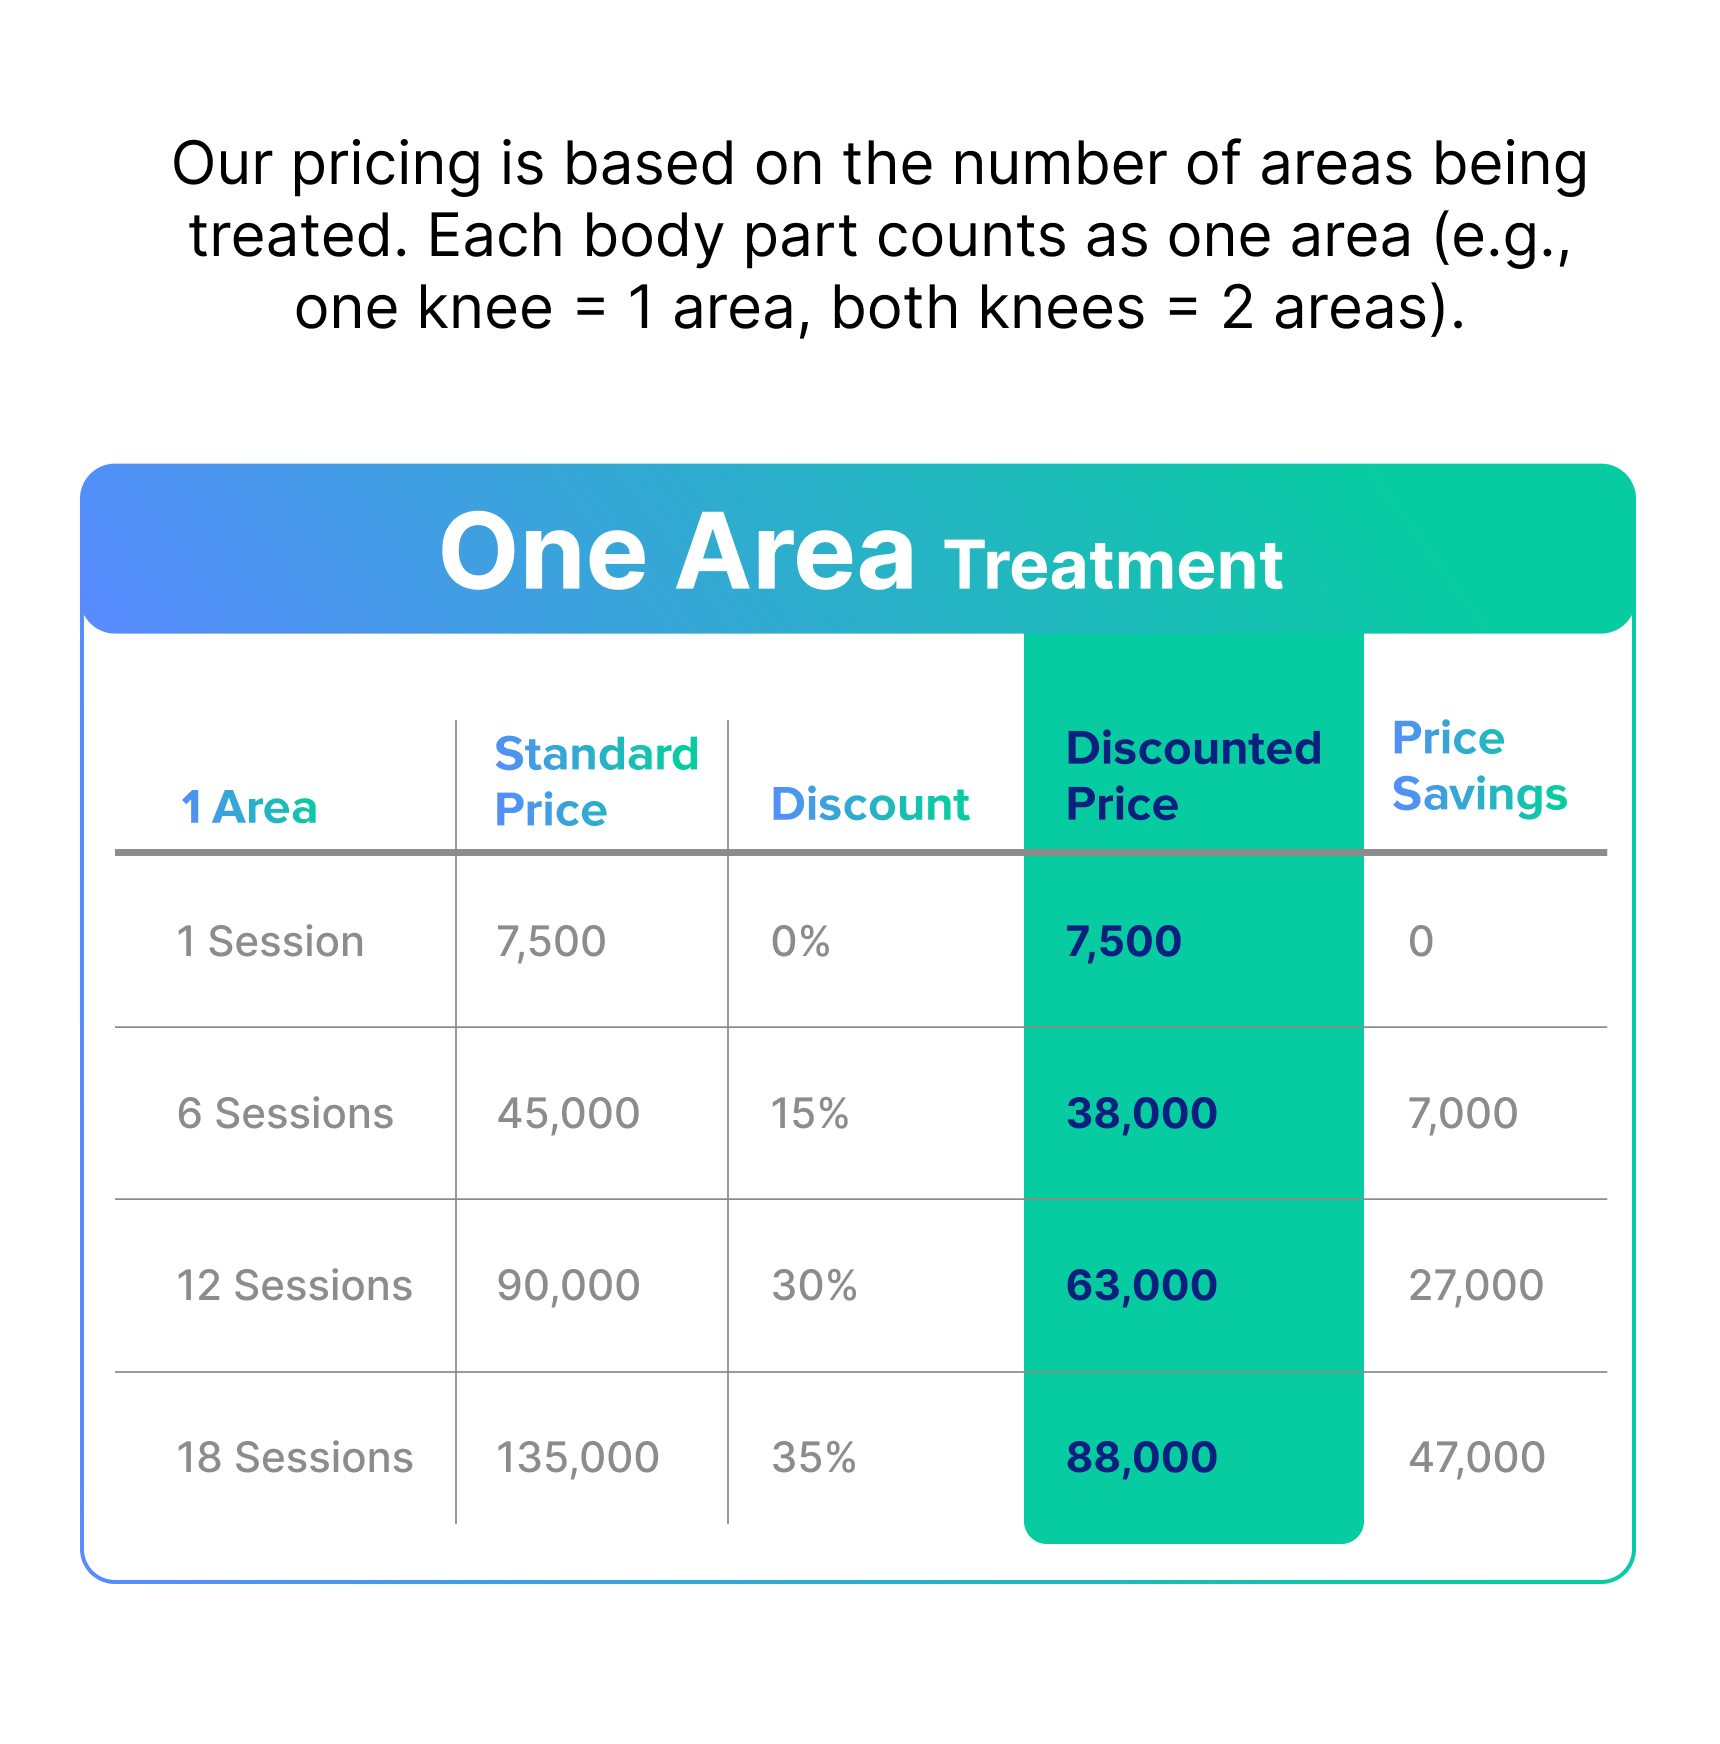The image size is (1720, 1744).
Task: Click the Standard Price column header
Action: (596, 781)
